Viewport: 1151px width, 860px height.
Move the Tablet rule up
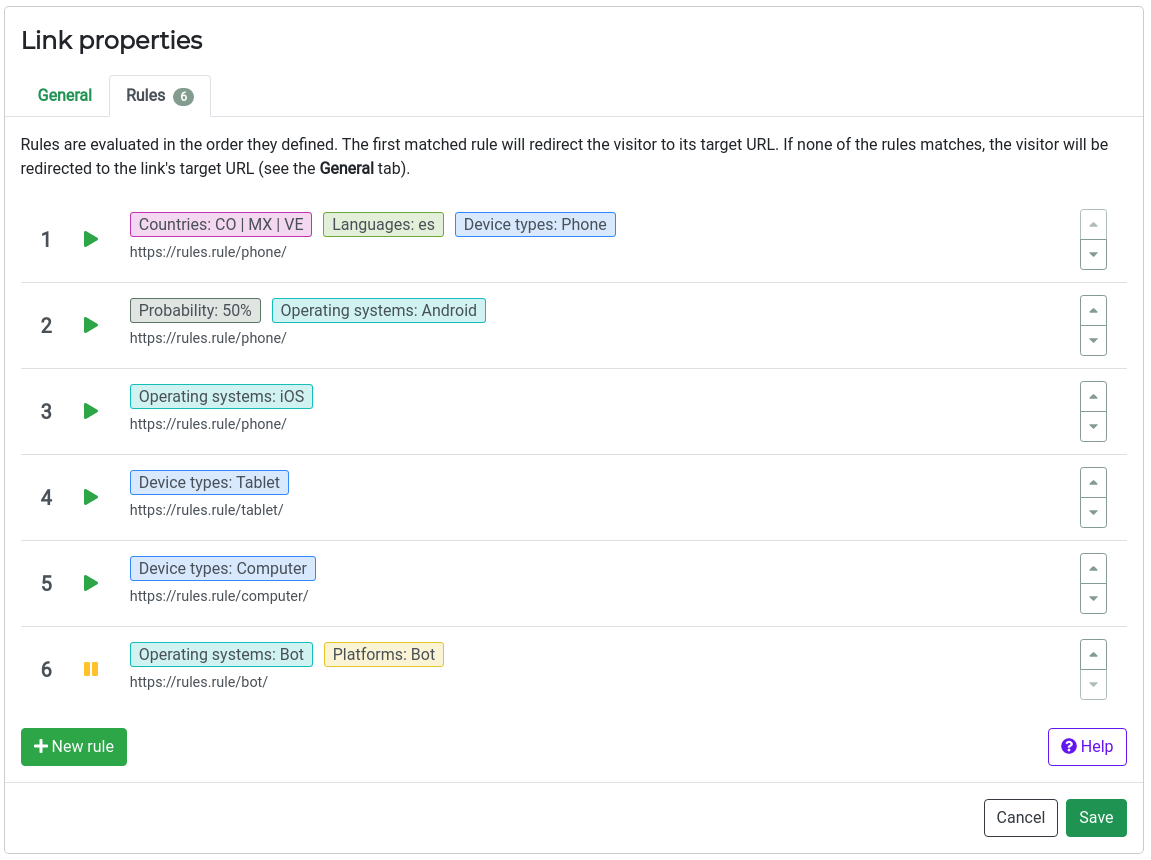(x=1093, y=482)
